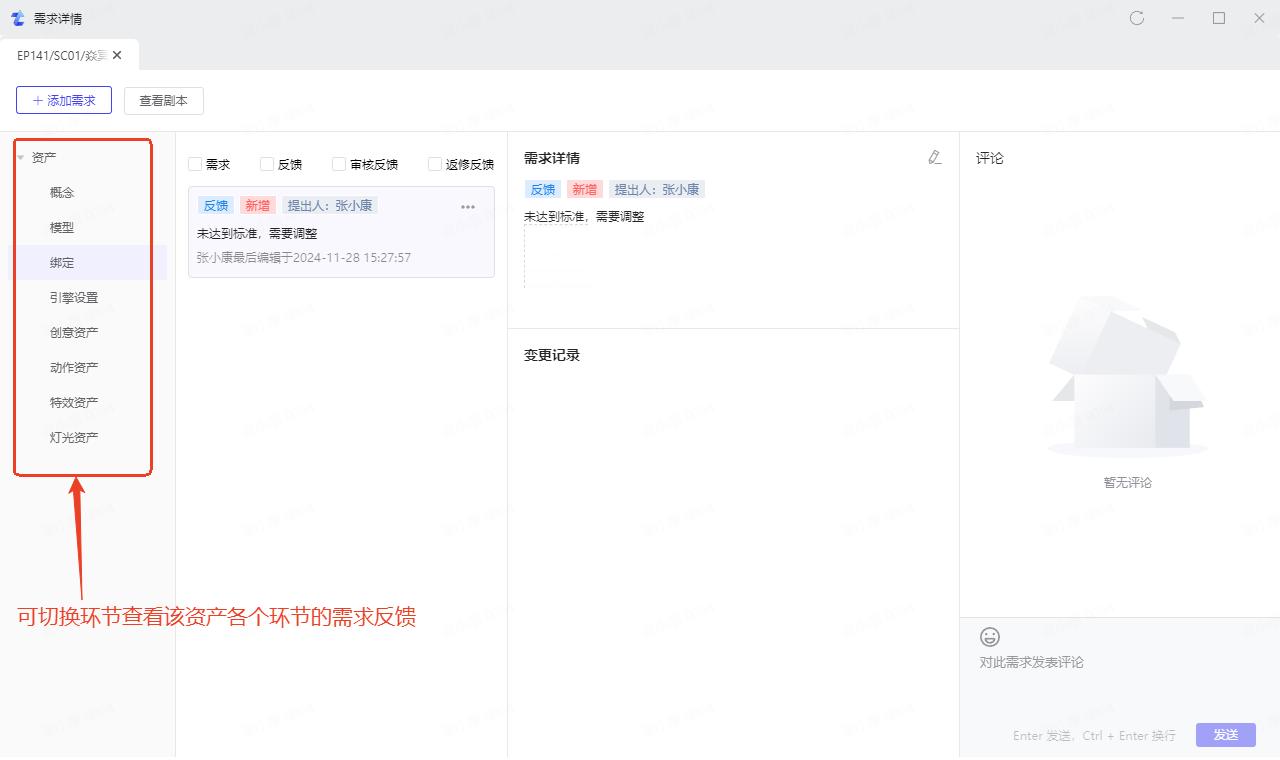1280x760 pixels.
Task: Click the 发送 button
Action: pyautogui.click(x=1225, y=734)
